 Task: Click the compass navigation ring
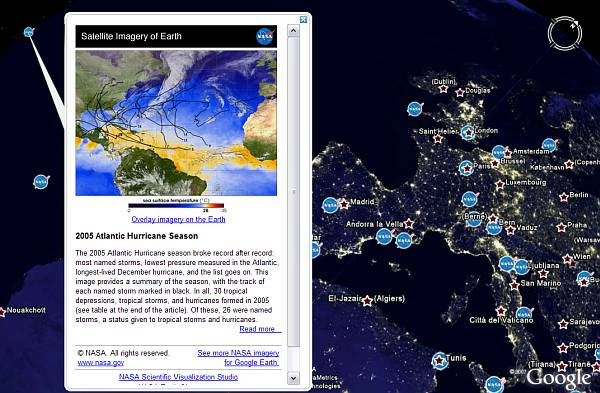(x=564, y=34)
